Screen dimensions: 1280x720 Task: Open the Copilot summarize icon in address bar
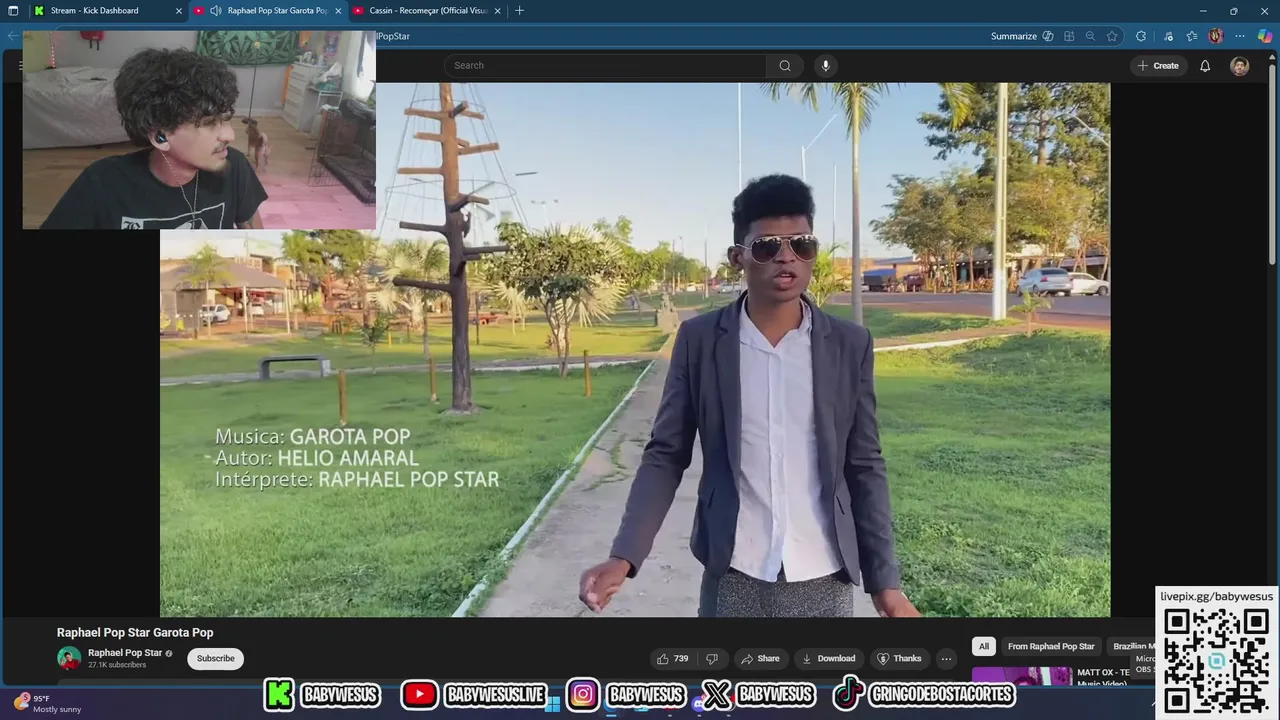[1048, 36]
